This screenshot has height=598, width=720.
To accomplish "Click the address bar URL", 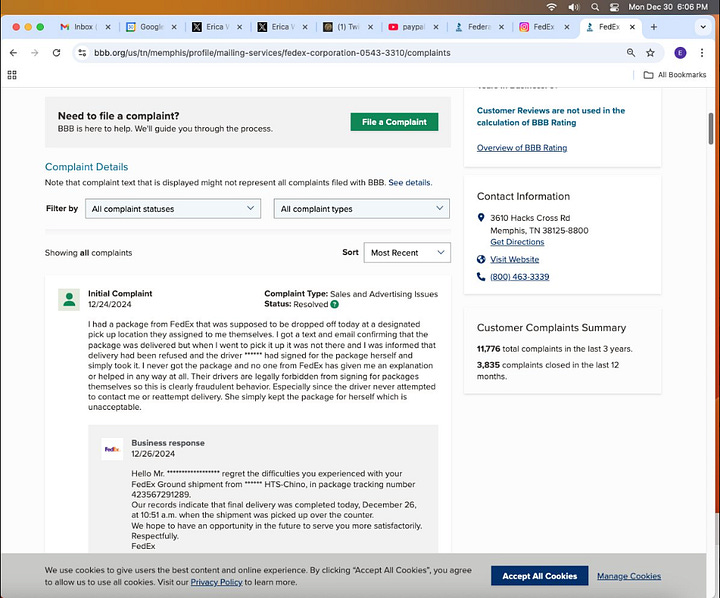I will tap(272, 53).
